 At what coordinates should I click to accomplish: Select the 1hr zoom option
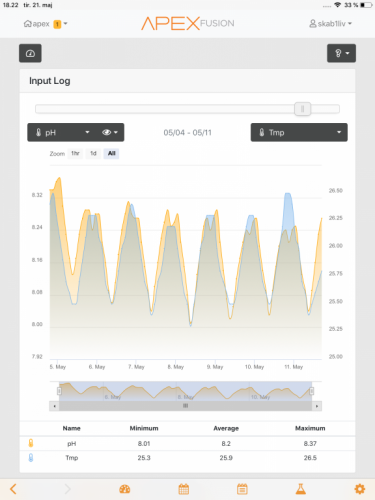75,153
